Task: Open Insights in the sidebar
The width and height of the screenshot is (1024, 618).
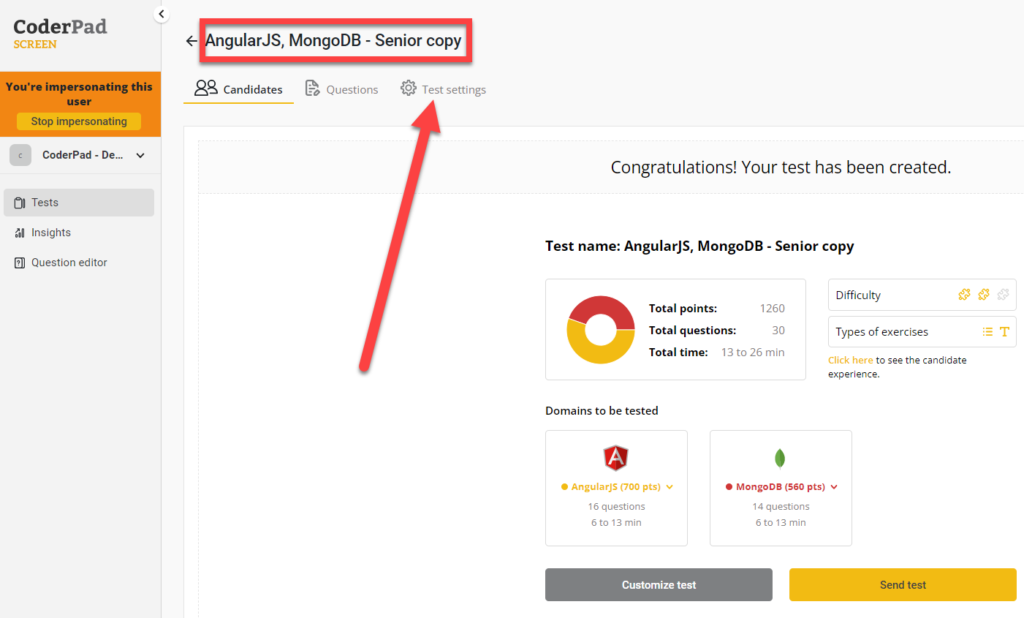Action: pos(50,232)
